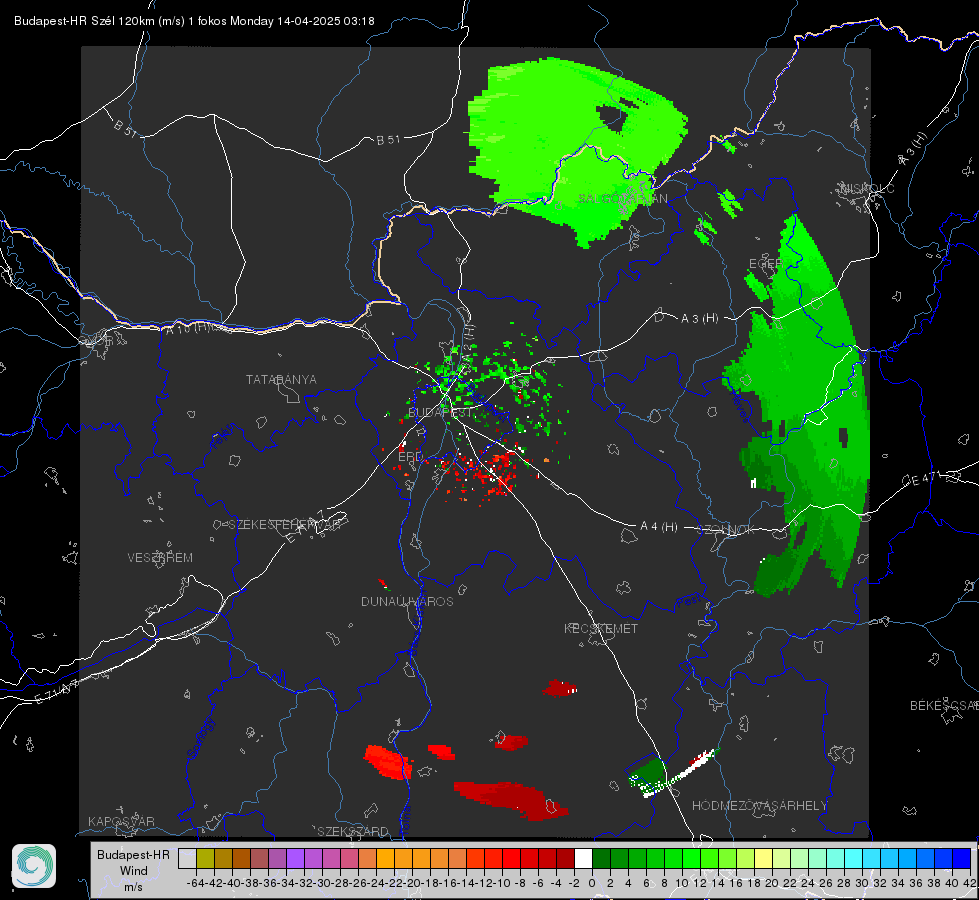Click the legend value 42
Screen dimensions: 979x900
point(970,883)
